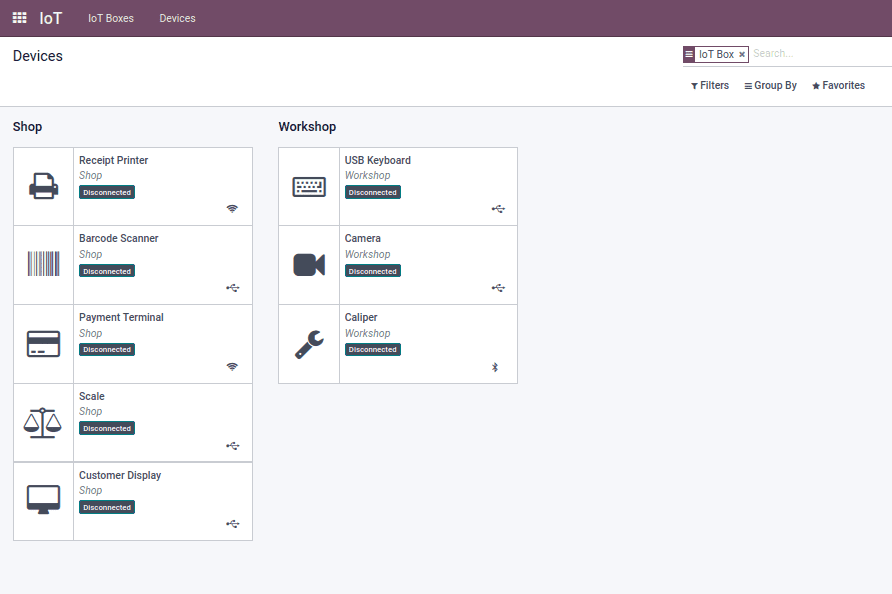
Task: Click the USB Keyboard keyboard icon
Action: tap(309, 187)
